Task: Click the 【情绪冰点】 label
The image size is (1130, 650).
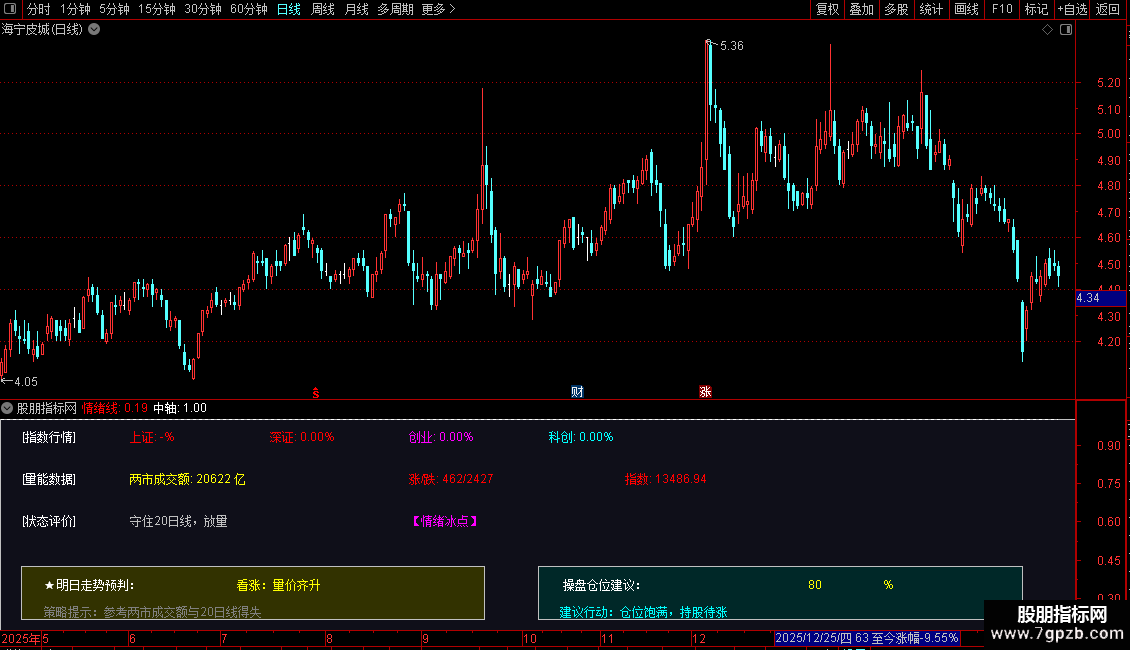Action: pyautogui.click(x=445, y=521)
